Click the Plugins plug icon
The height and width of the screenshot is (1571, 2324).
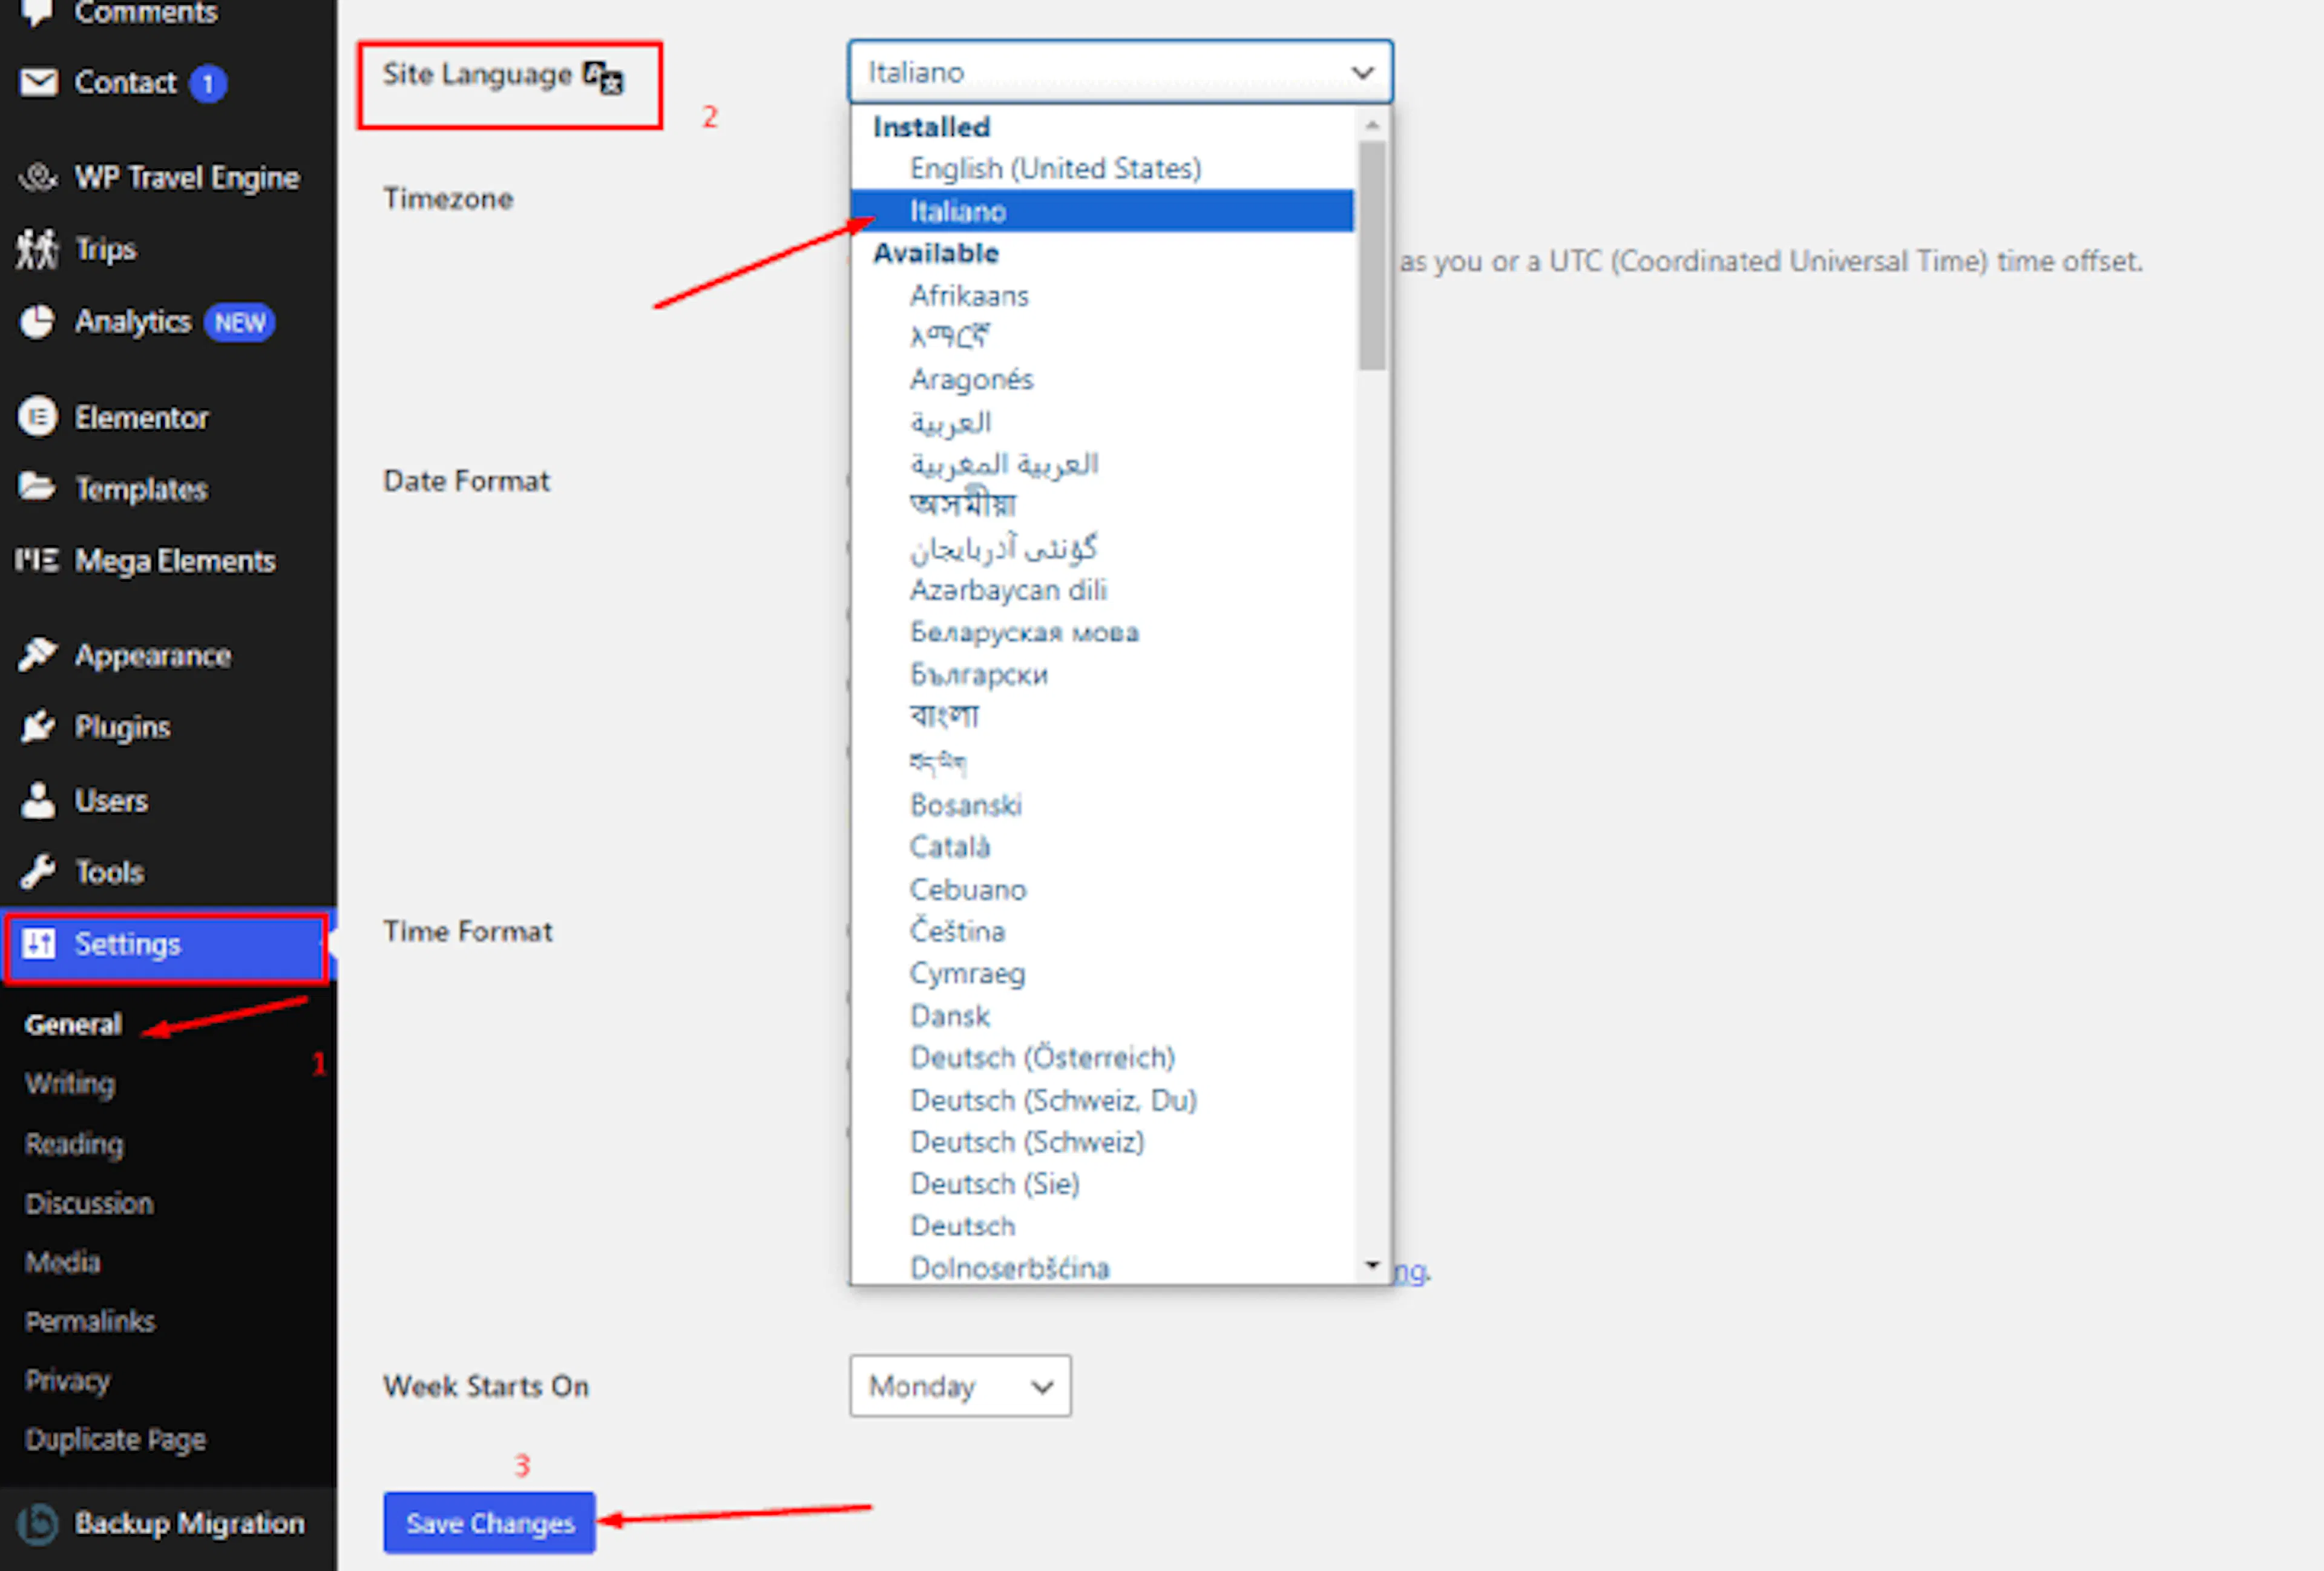pyautogui.click(x=38, y=727)
